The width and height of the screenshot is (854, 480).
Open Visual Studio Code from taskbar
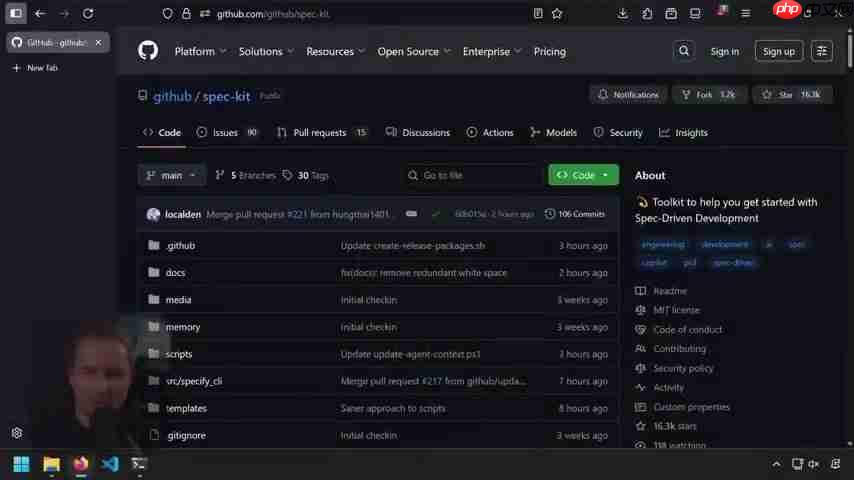pyautogui.click(x=109, y=464)
